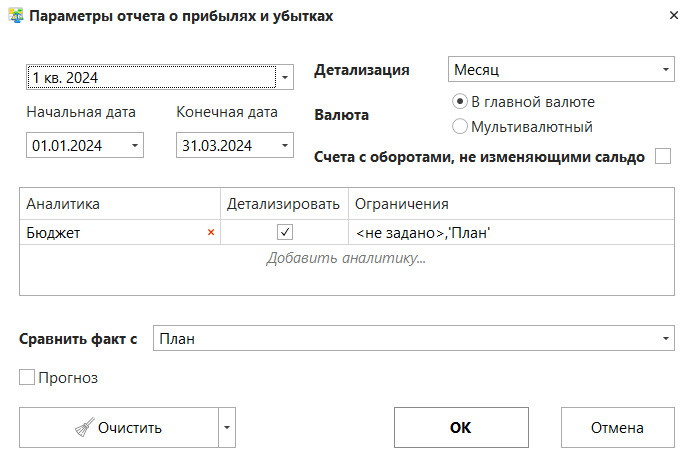The image size is (694, 469).
Task: Expand the Сравнить факт с dropdown
Action: 666,339
